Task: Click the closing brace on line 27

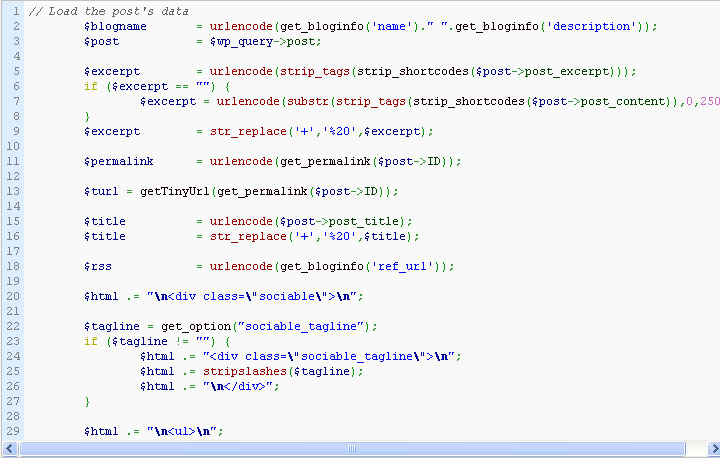Action: click(x=87, y=401)
